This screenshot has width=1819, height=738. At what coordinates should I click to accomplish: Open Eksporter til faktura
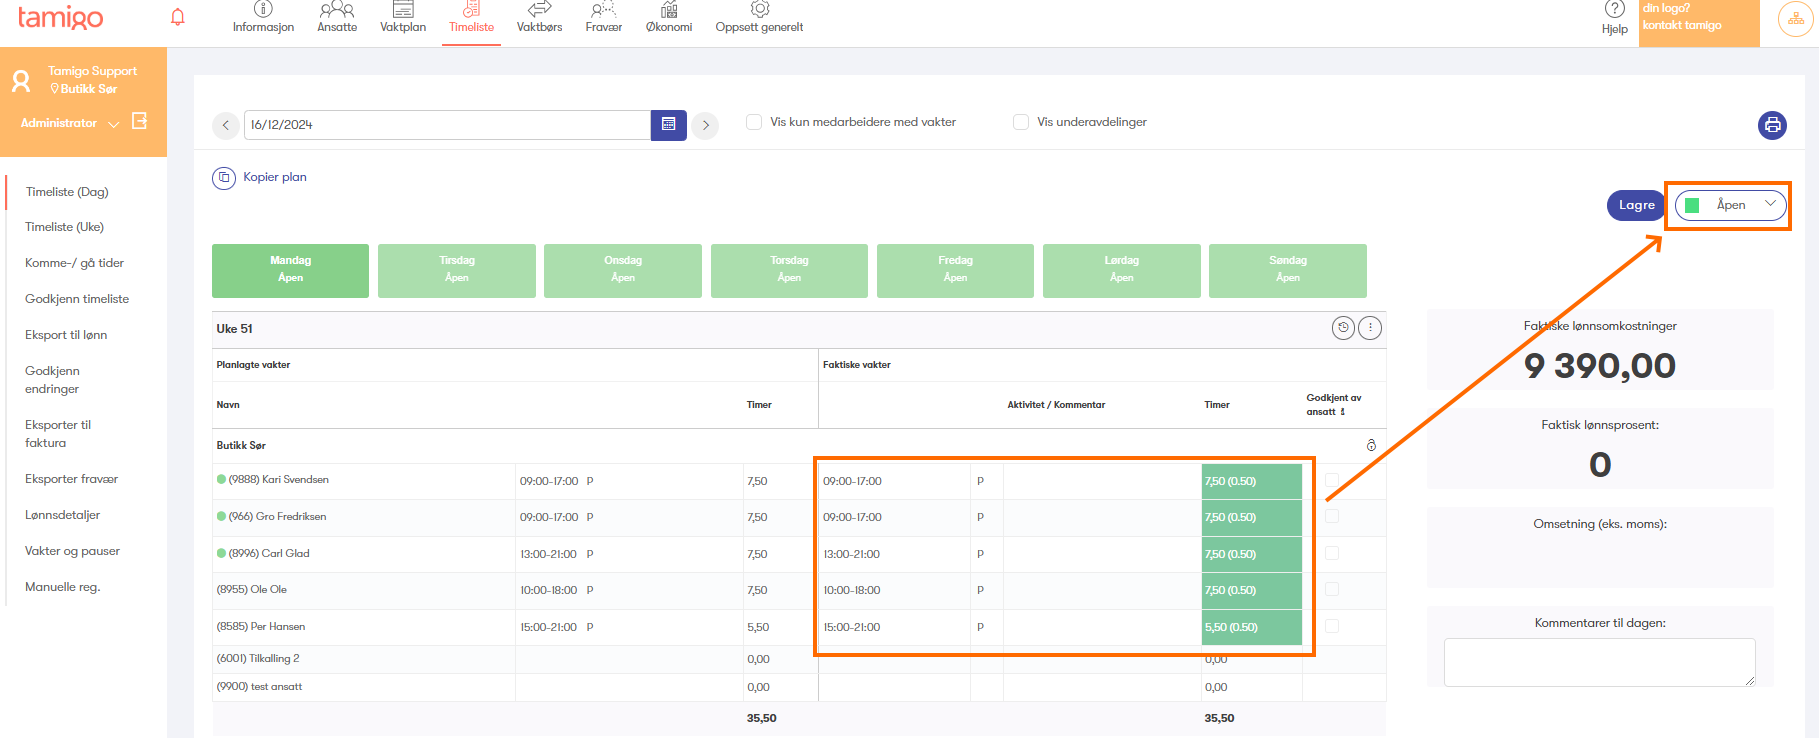tap(58, 434)
